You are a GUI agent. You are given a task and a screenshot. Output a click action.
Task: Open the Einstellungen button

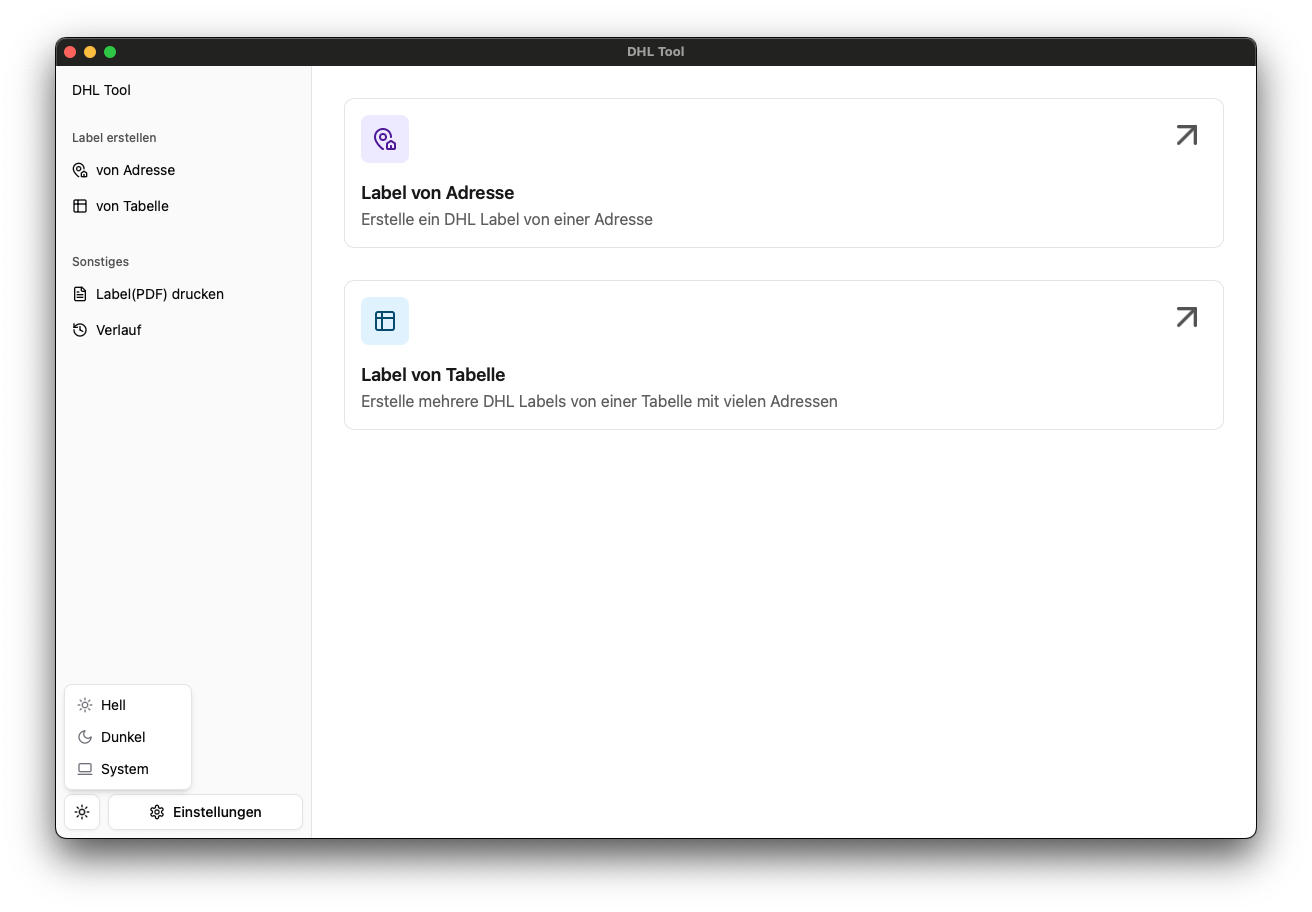pyautogui.click(x=205, y=812)
